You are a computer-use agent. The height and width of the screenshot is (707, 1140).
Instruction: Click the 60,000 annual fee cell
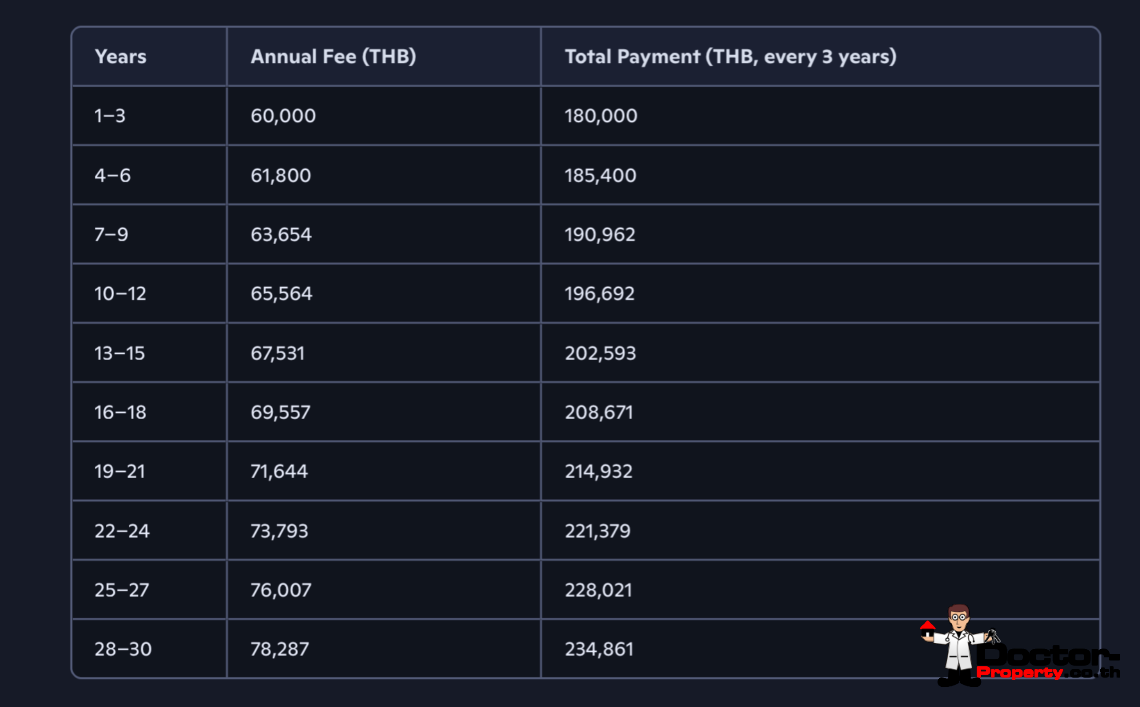pyautogui.click(x=283, y=116)
